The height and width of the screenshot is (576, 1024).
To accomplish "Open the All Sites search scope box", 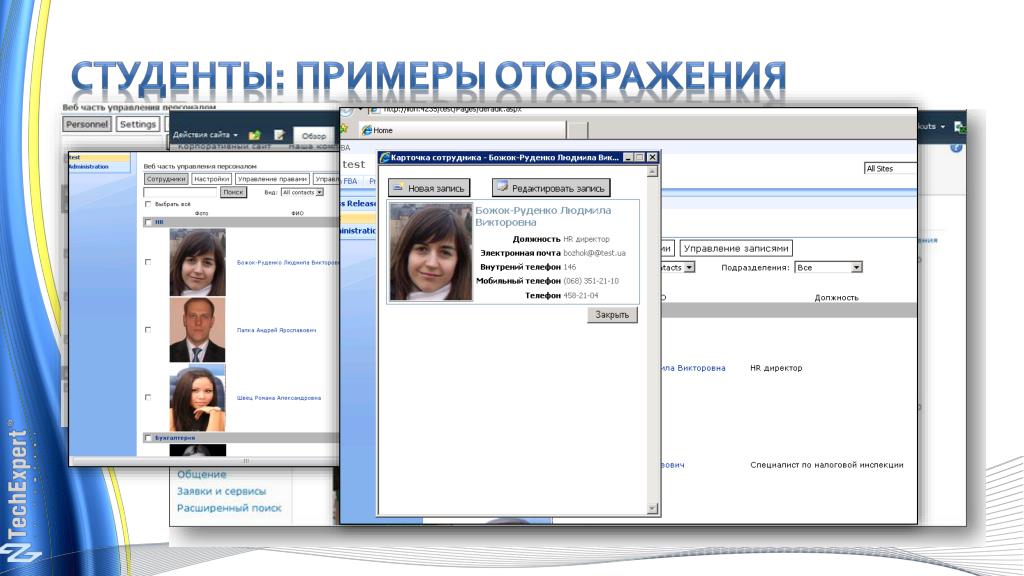I will tap(890, 168).
